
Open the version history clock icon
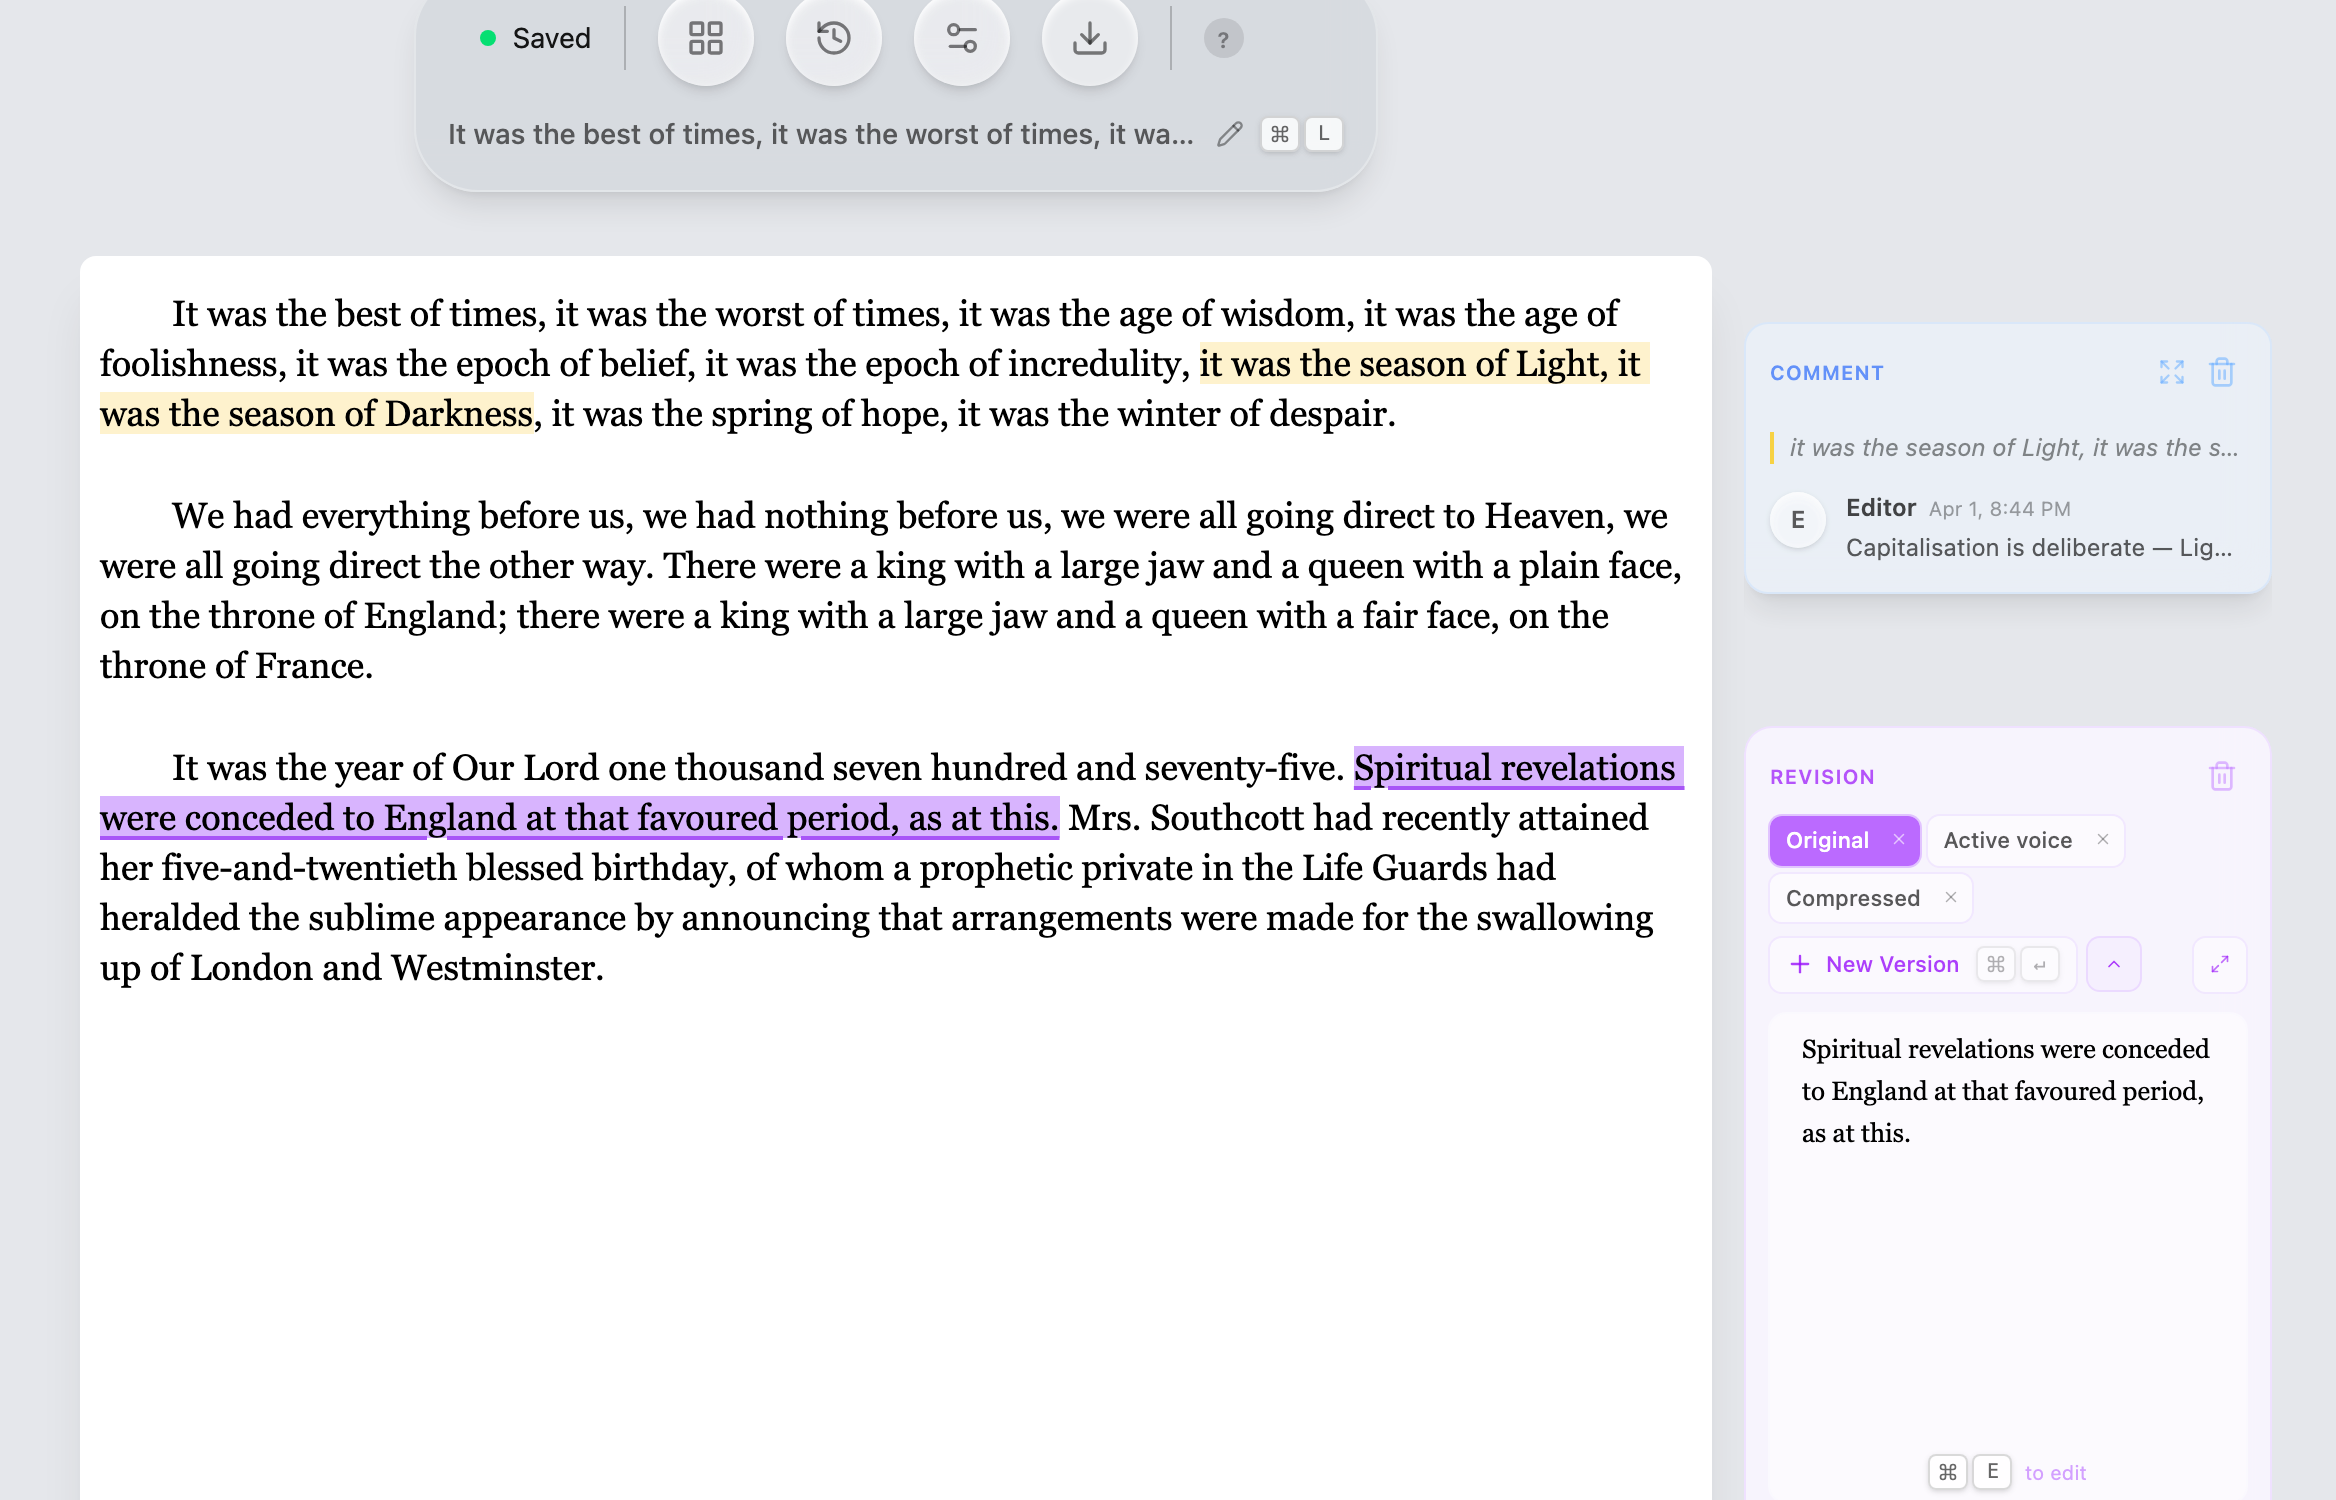coord(834,39)
